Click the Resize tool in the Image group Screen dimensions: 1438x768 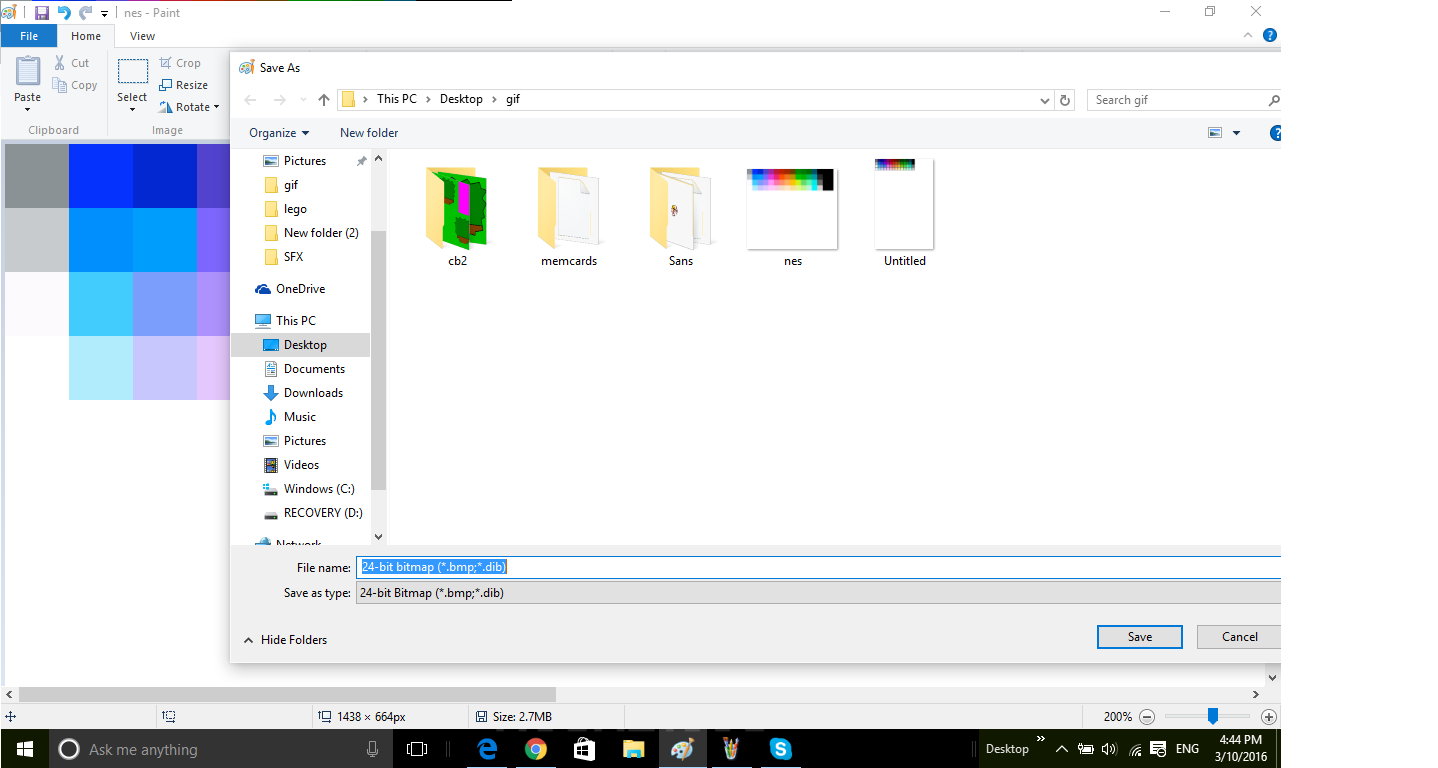click(183, 85)
